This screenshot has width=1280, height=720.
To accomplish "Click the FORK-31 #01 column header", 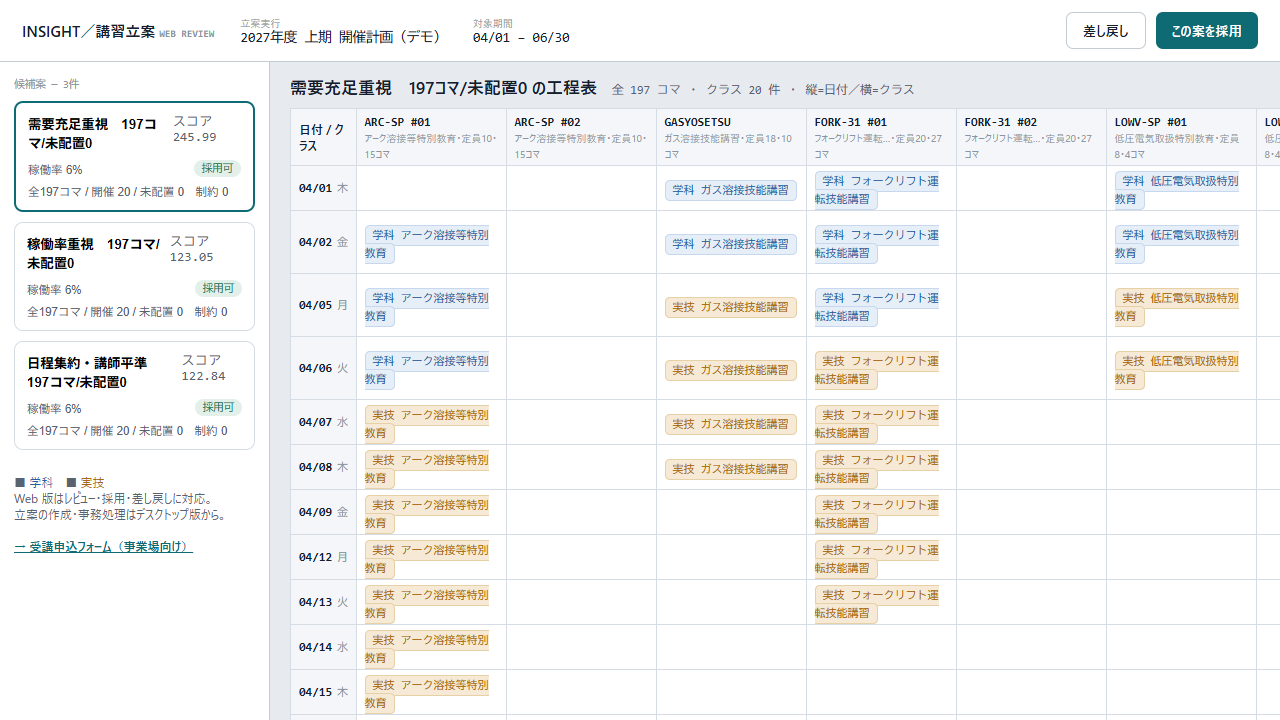I will pyautogui.click(x=881, y=137).
